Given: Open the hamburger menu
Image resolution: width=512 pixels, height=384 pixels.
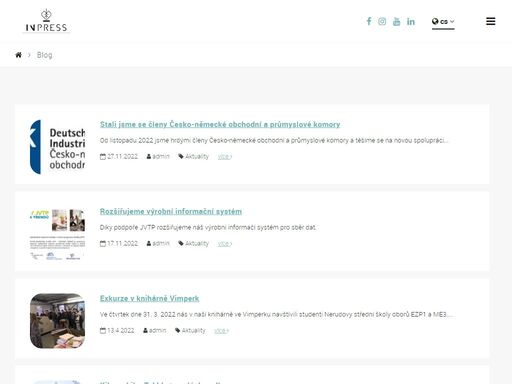Looking at the screenshot, I should tap(490, 21).
